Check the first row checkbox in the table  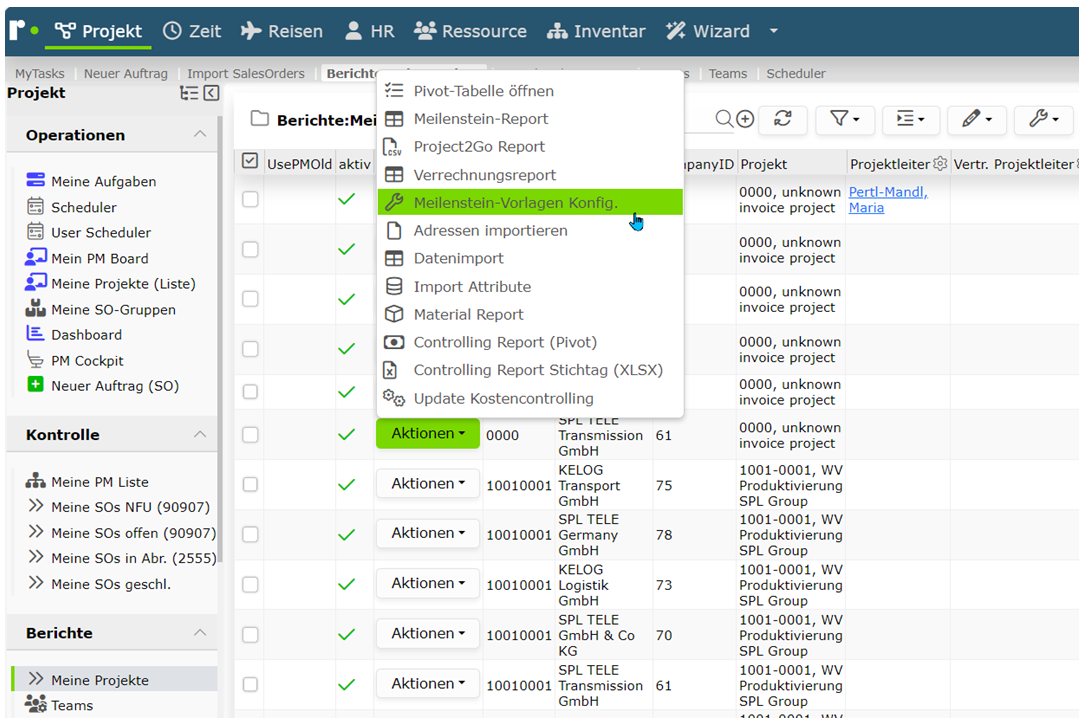(250, 199)
